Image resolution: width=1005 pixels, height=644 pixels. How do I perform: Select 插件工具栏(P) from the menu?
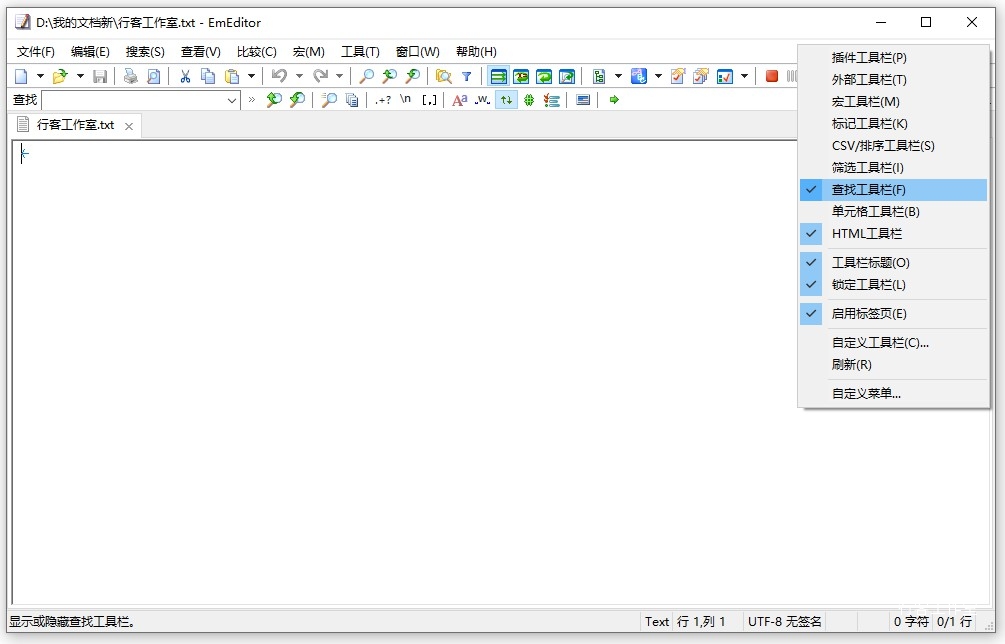pyautogui.click(x=893, y=58)
